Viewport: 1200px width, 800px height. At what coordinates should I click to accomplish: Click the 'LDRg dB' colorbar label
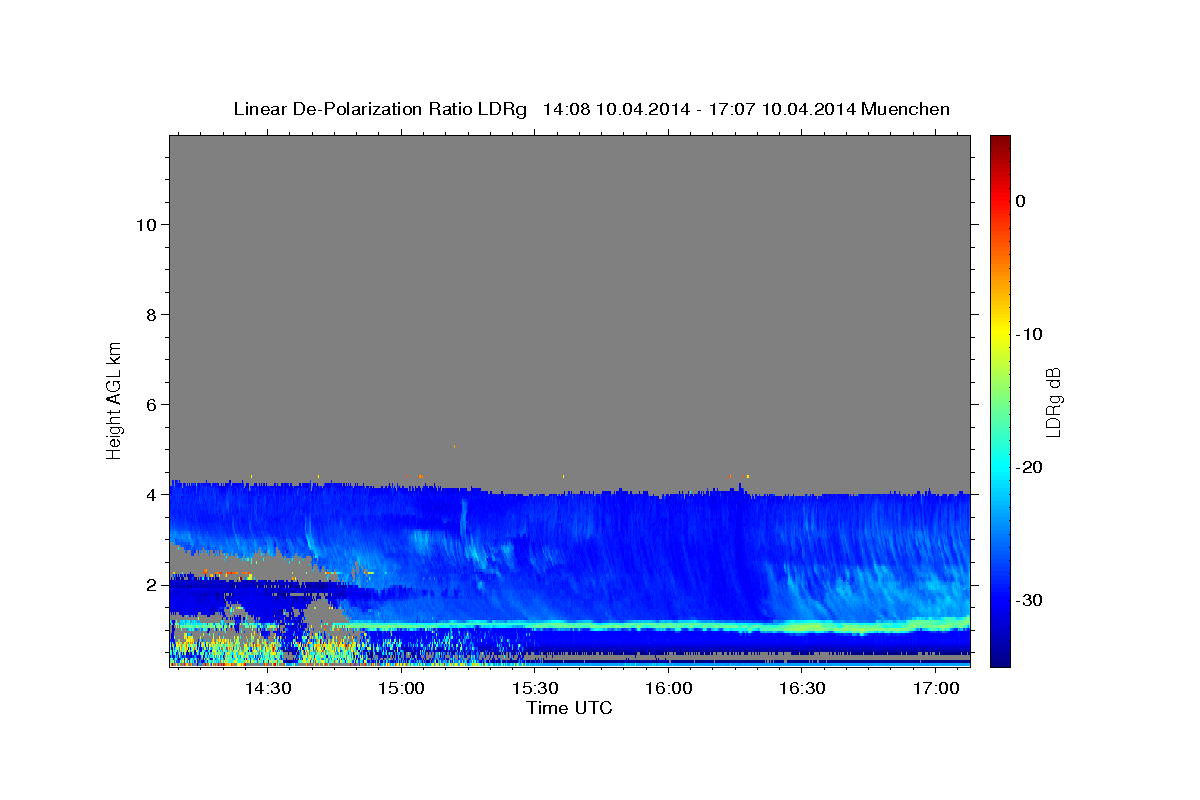1053,402
